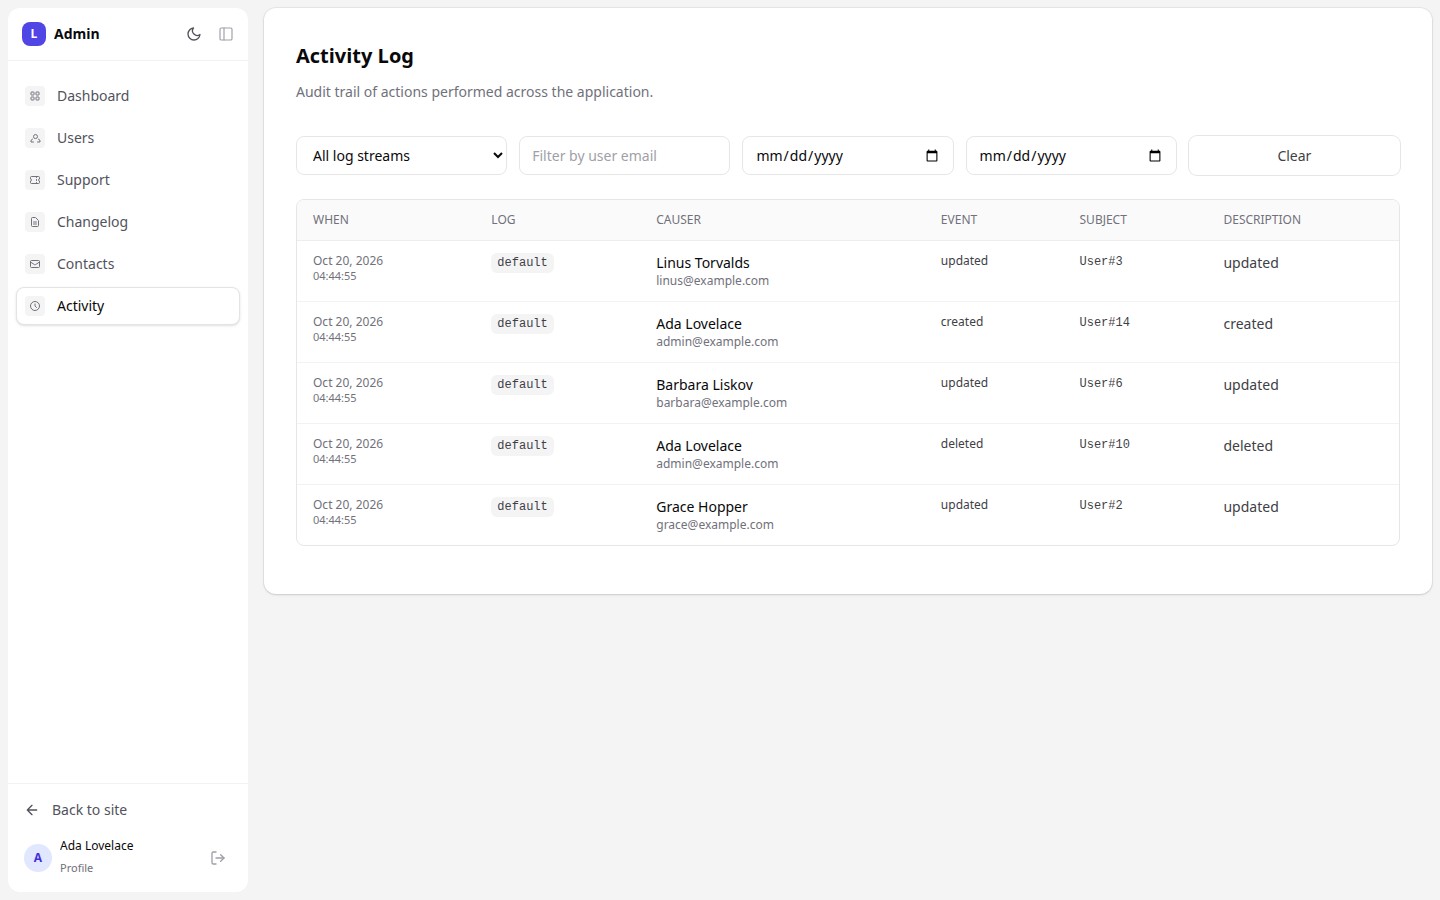Click the Users icon in the sidebar

pyautogui.click(x=35, y=138)
